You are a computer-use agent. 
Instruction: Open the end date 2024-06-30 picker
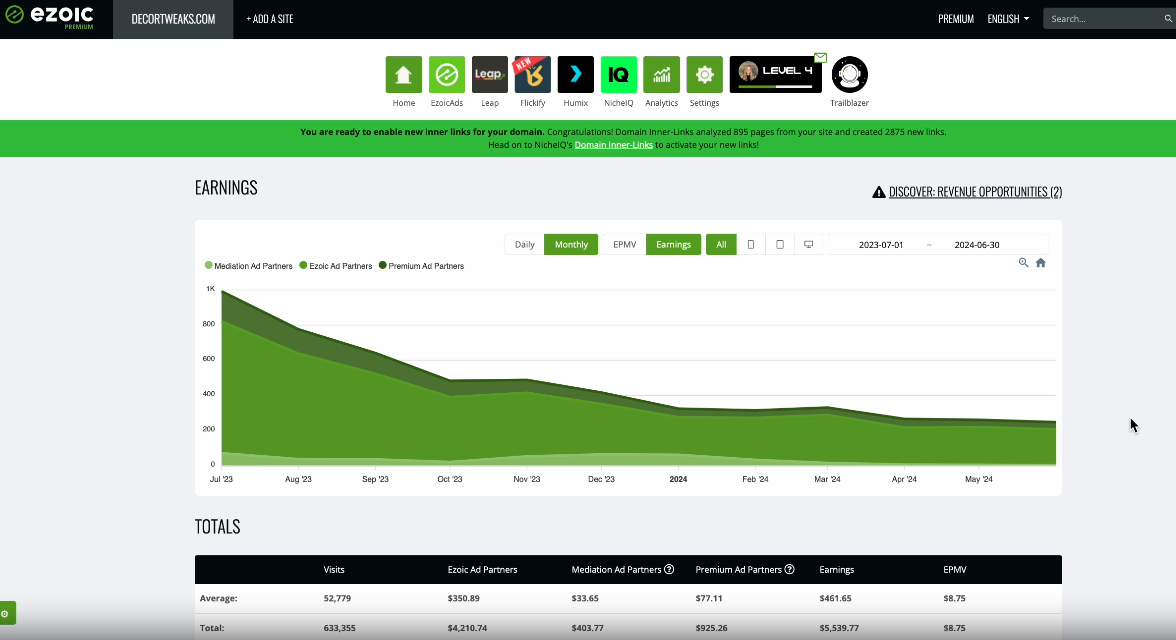pyautogui.click(x=976, y=245)
